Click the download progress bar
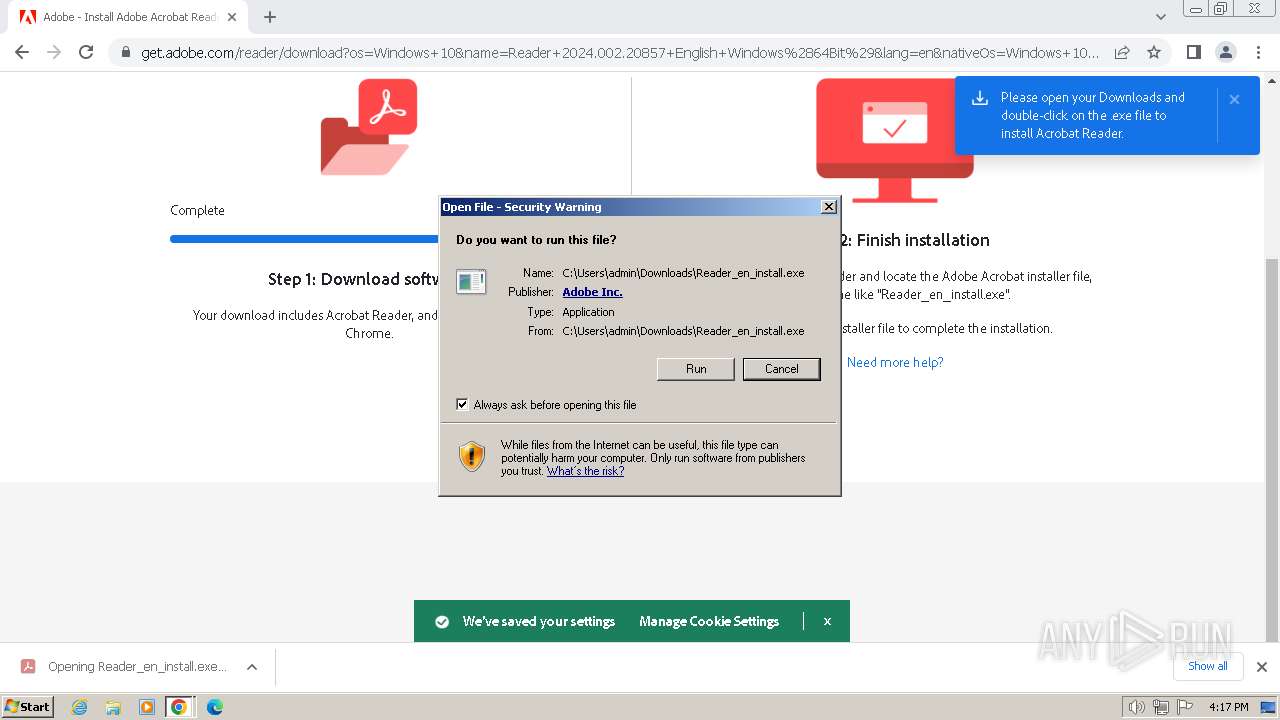This screenshot has width=1280, height=720. click(305, 239)
